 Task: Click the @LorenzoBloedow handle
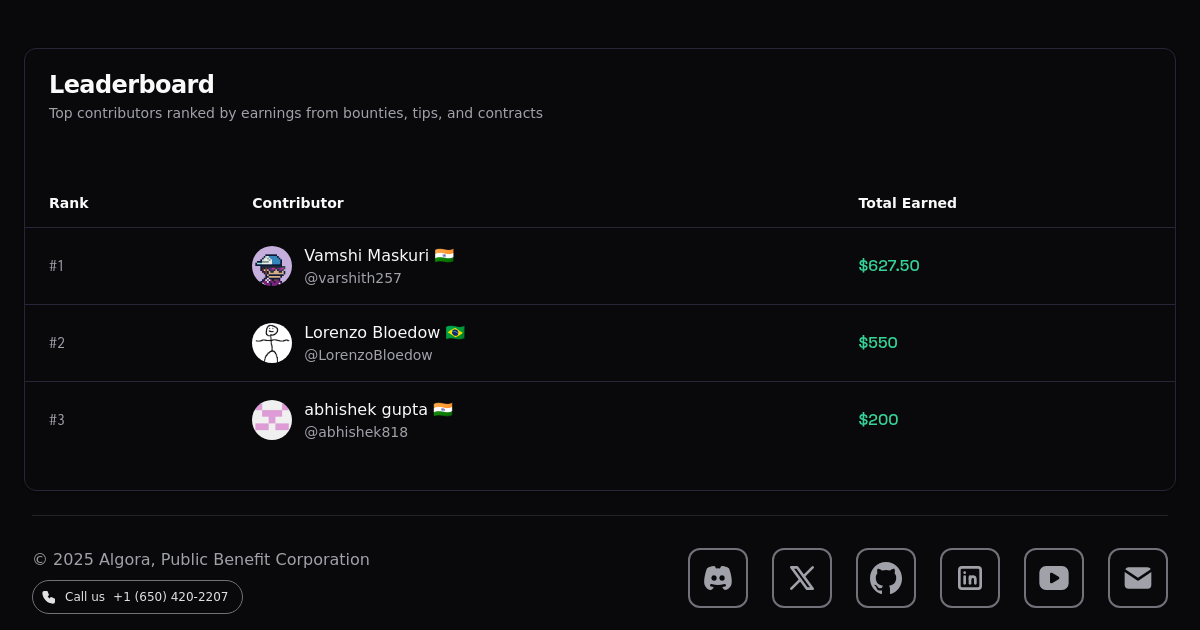(368, 355)
